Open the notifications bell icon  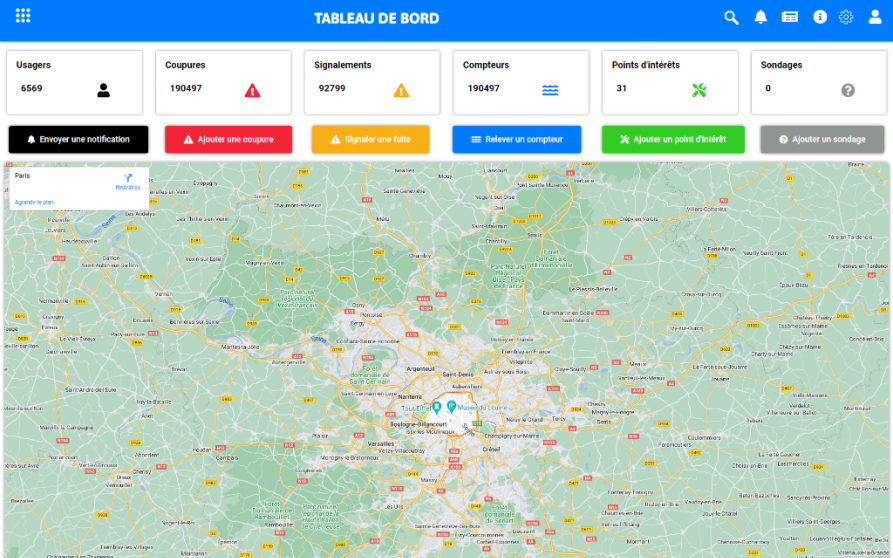(x=760, y=17)
